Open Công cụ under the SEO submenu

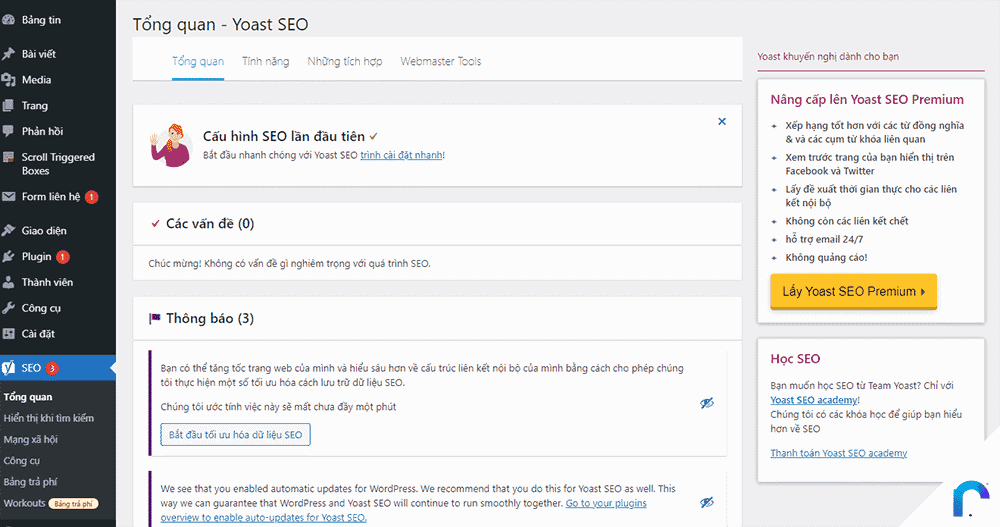[x=22, y=461]
